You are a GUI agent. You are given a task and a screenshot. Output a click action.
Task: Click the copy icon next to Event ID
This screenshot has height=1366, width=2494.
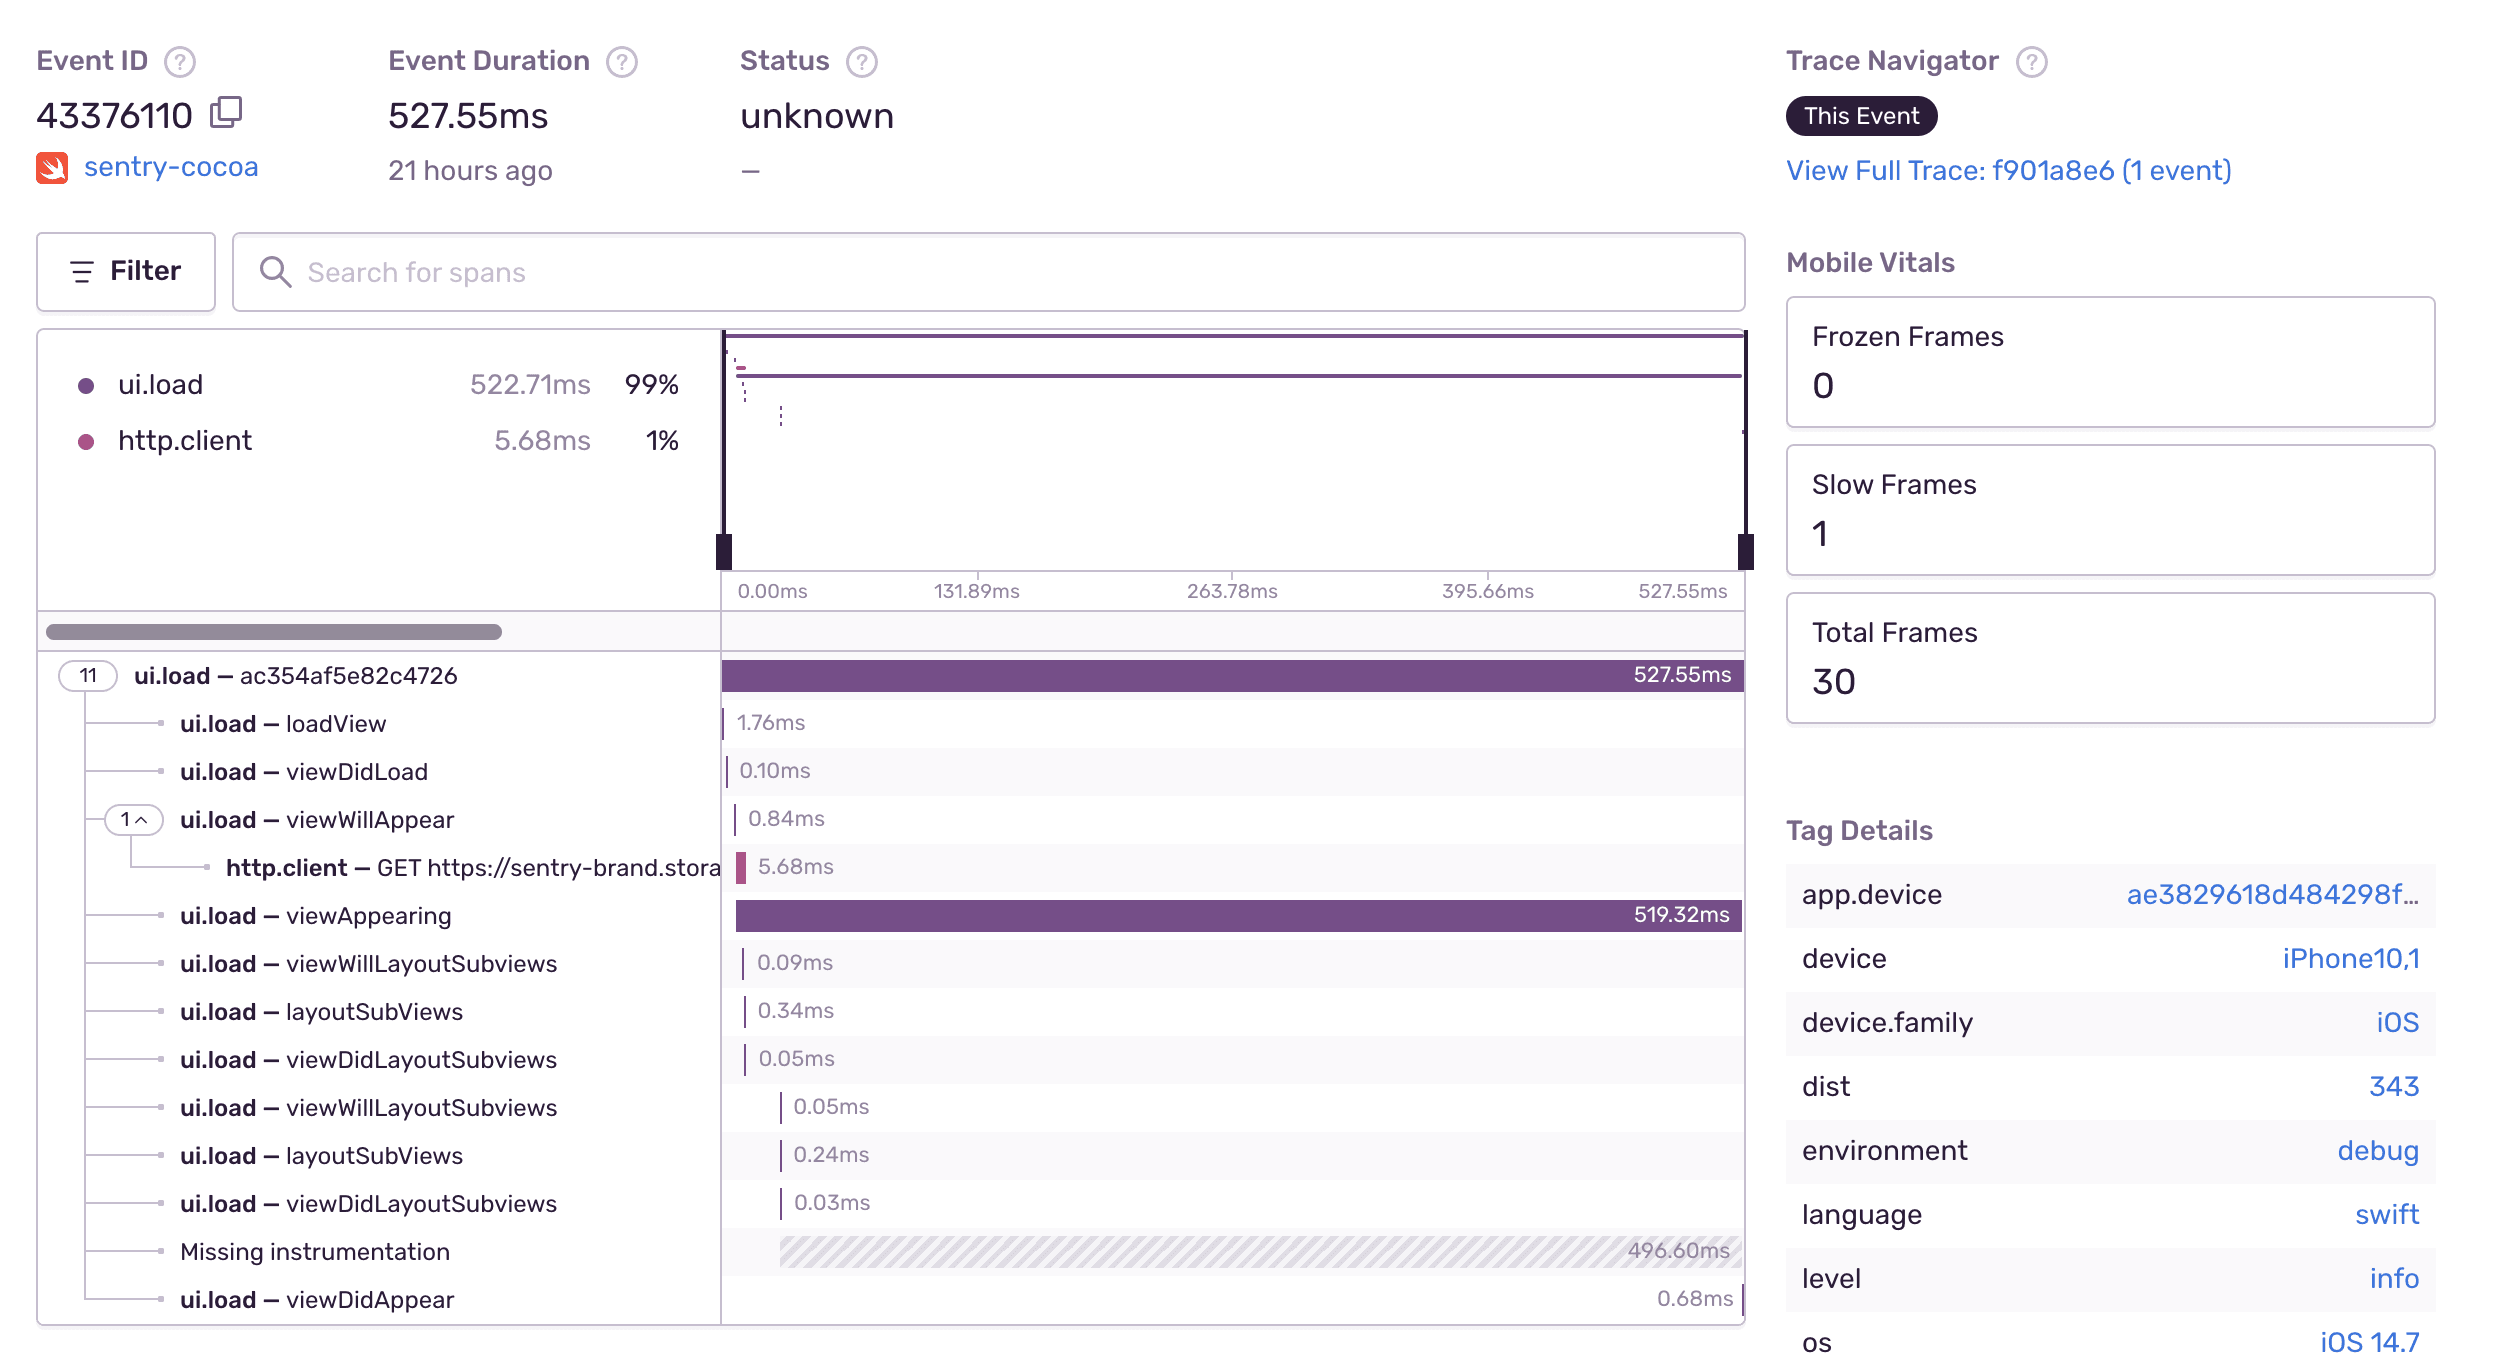pyautogui.click(x=229, y=113)
